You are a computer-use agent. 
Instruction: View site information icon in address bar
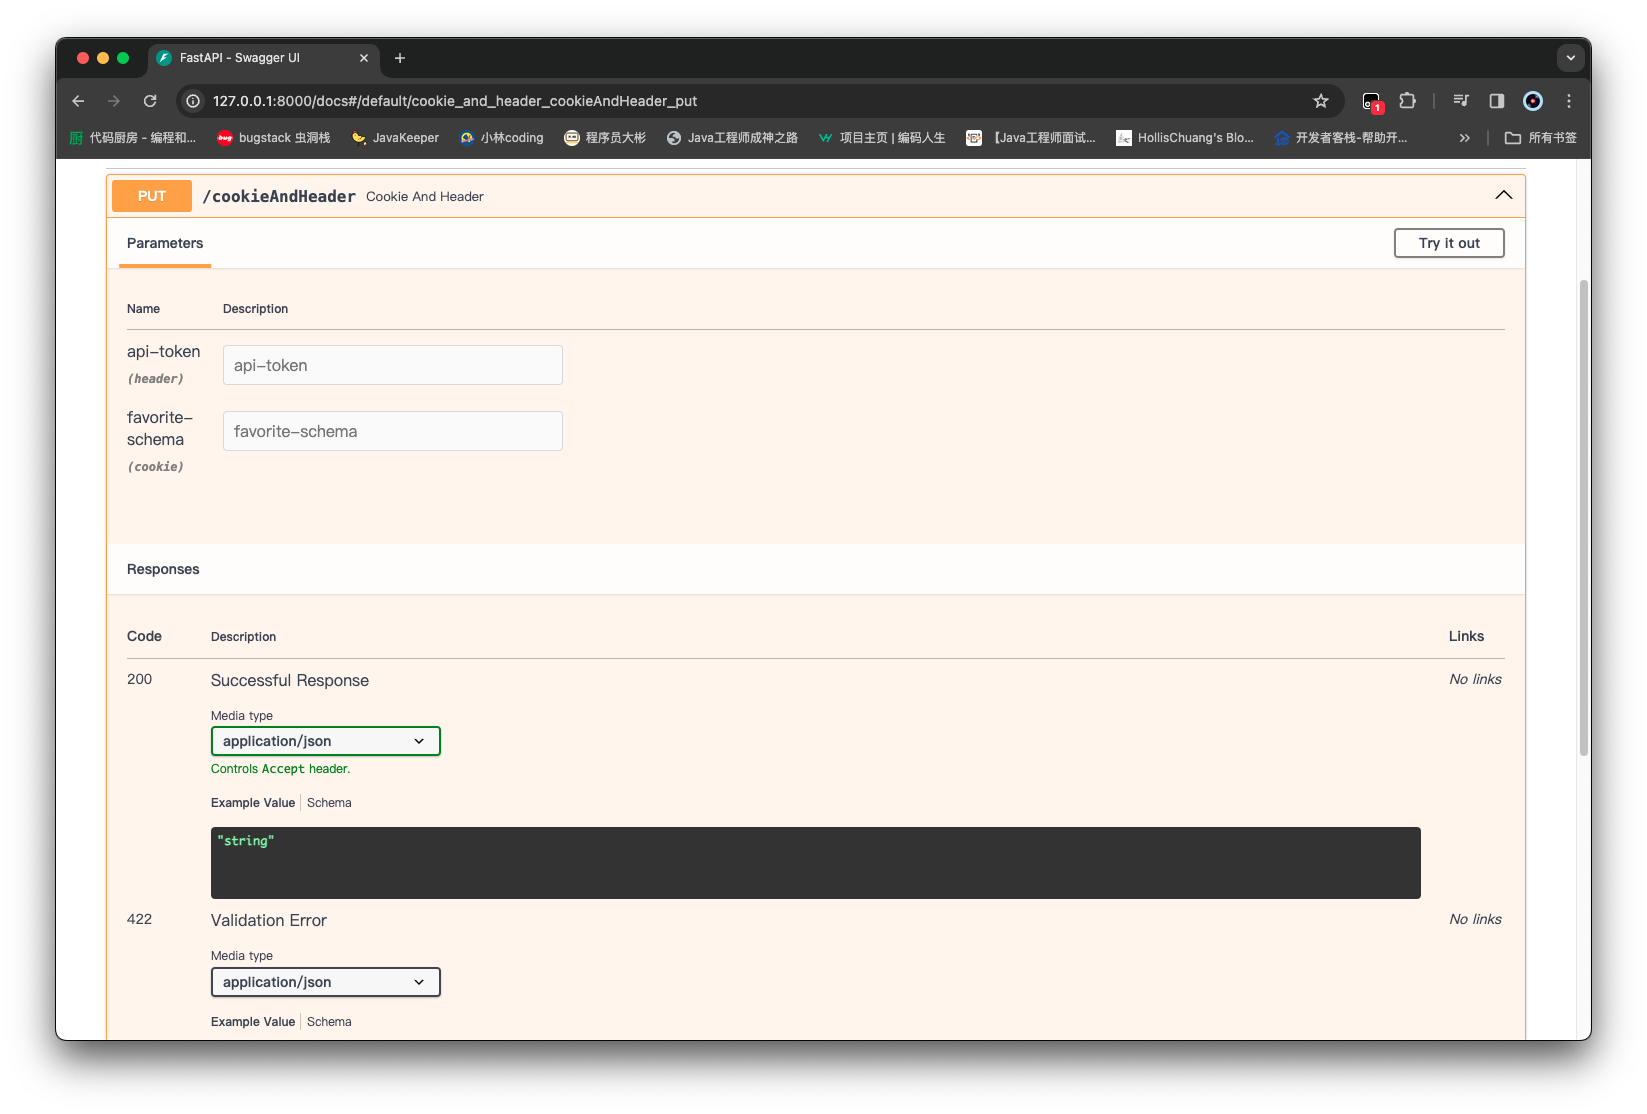coord(193,101)
